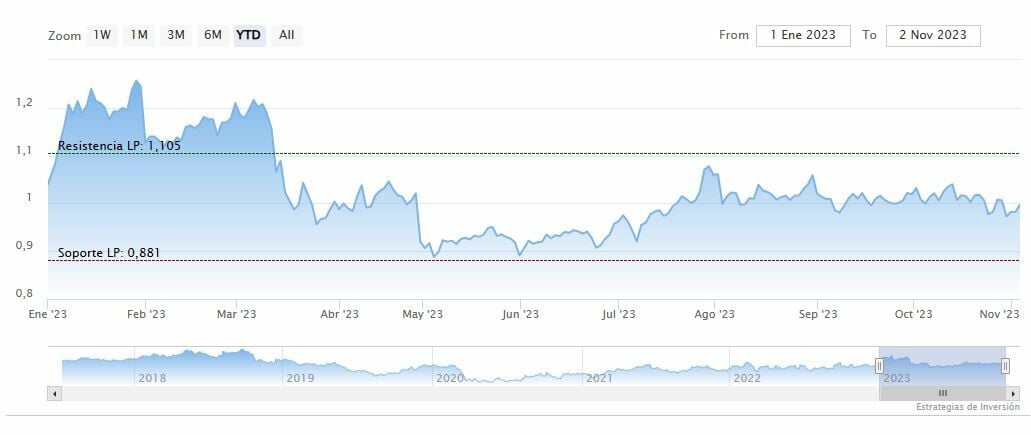The height and width of the screenshot is (435, 1031).
Task: Open Estrategias de Inversión credit link
Action: tap(966, 408)
